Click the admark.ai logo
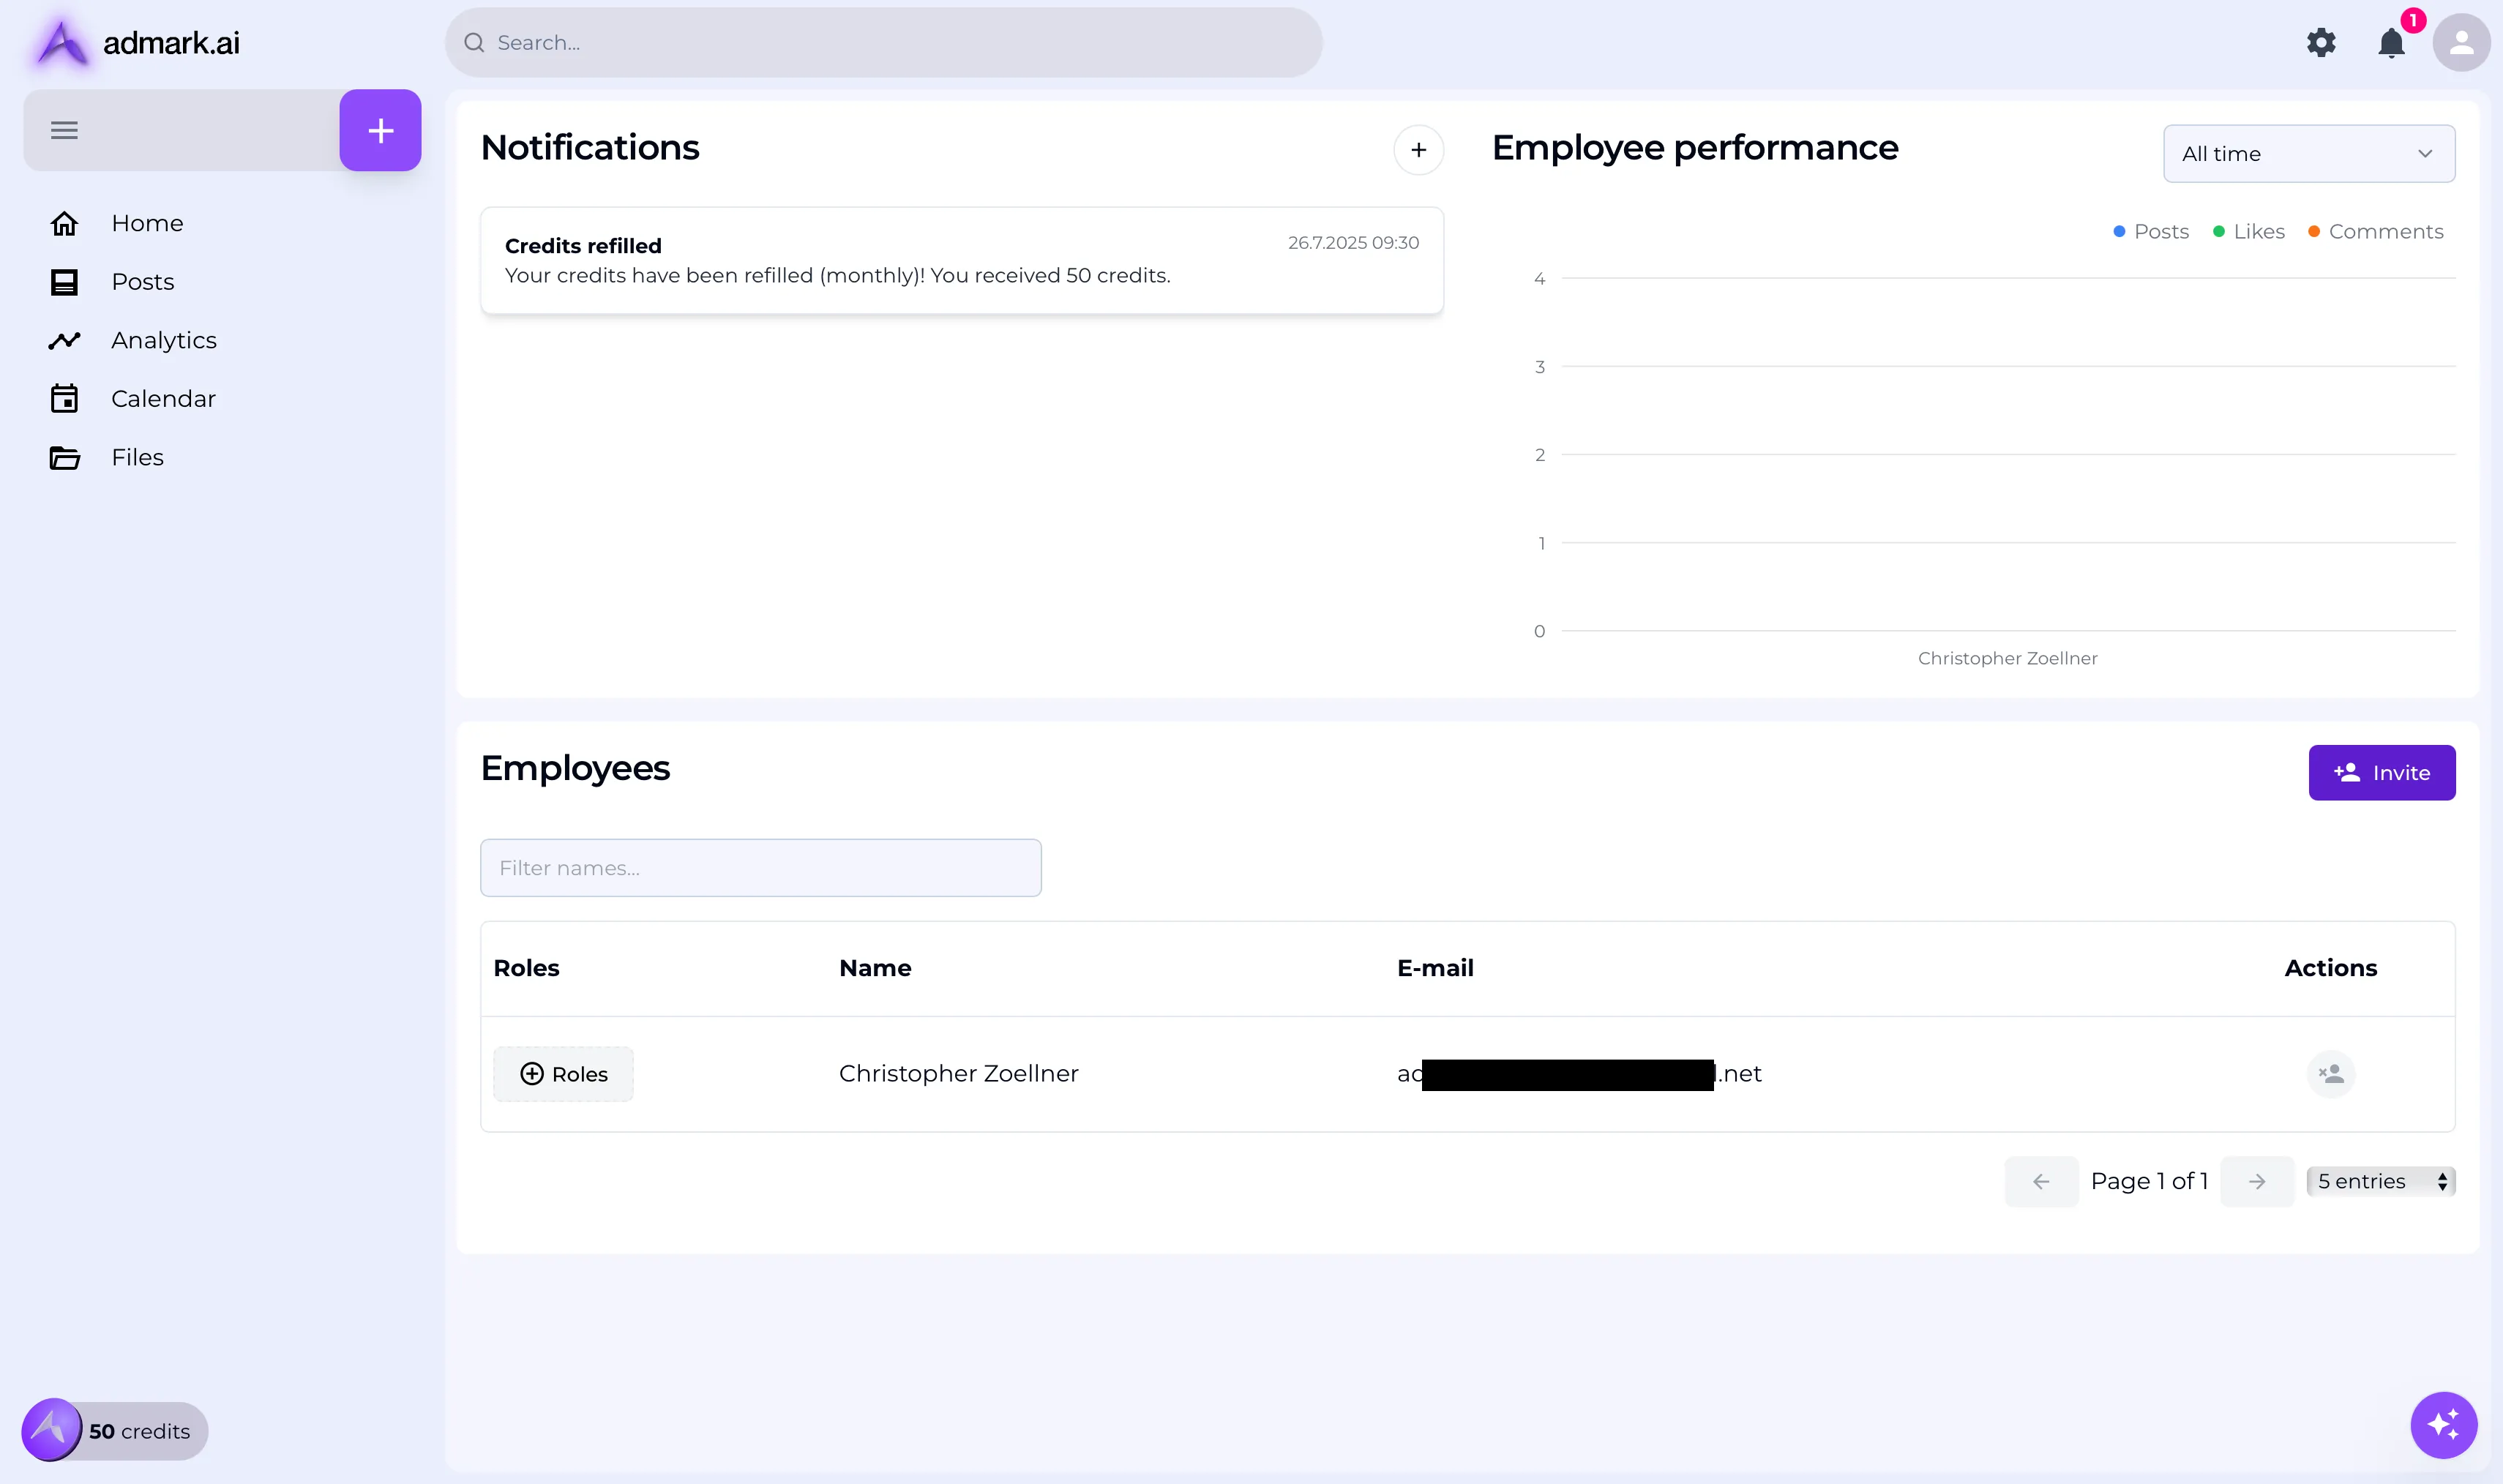 [138, 43]
